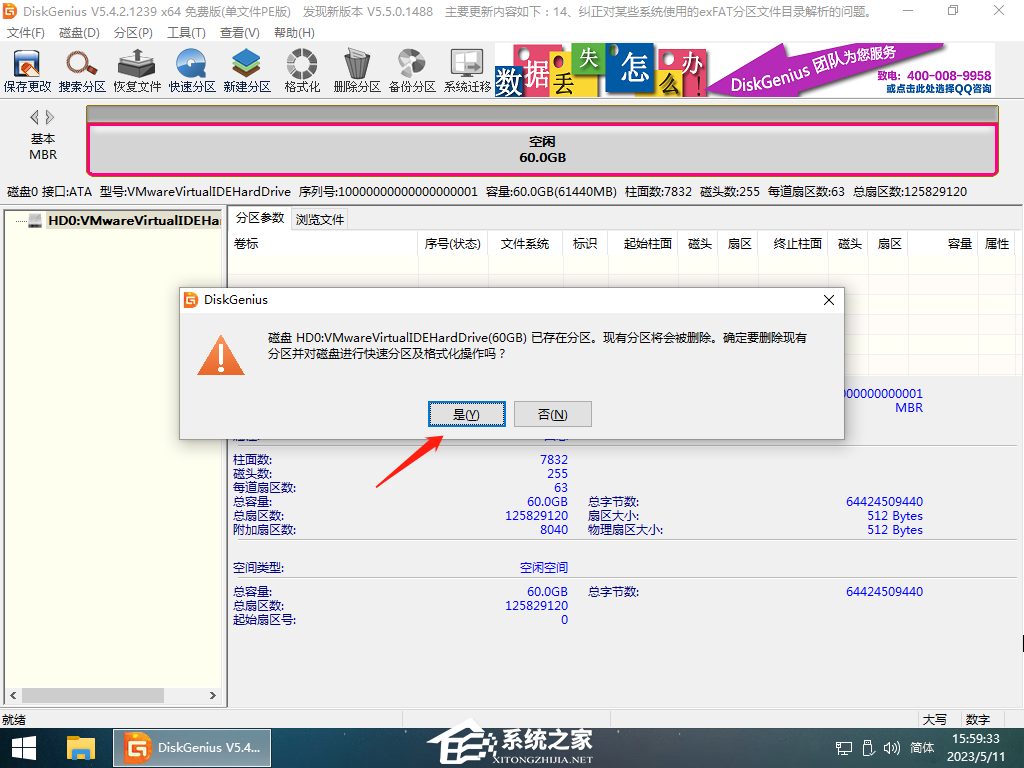Screen dimensions: 1024x768
Task: Open the 工具(T) menu
Action: (x=187, y=33)
